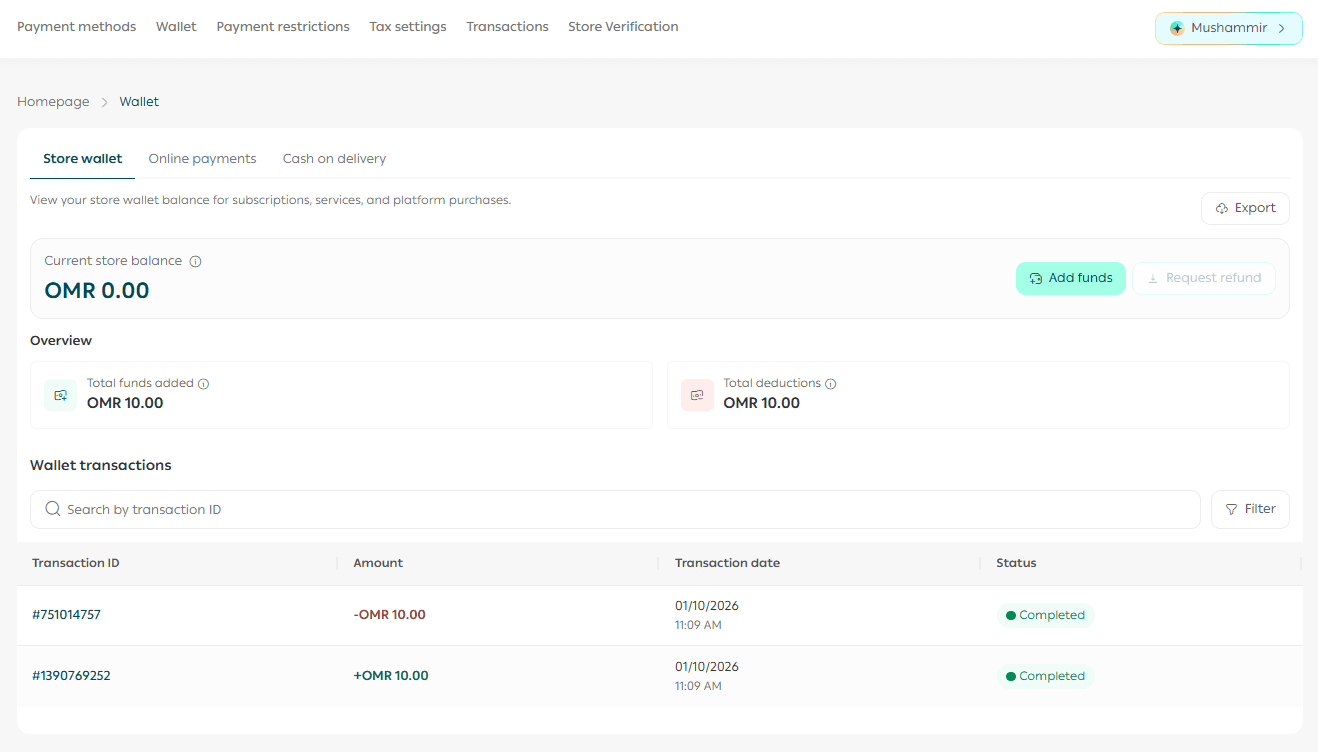Click the Add funds button

1070,278
